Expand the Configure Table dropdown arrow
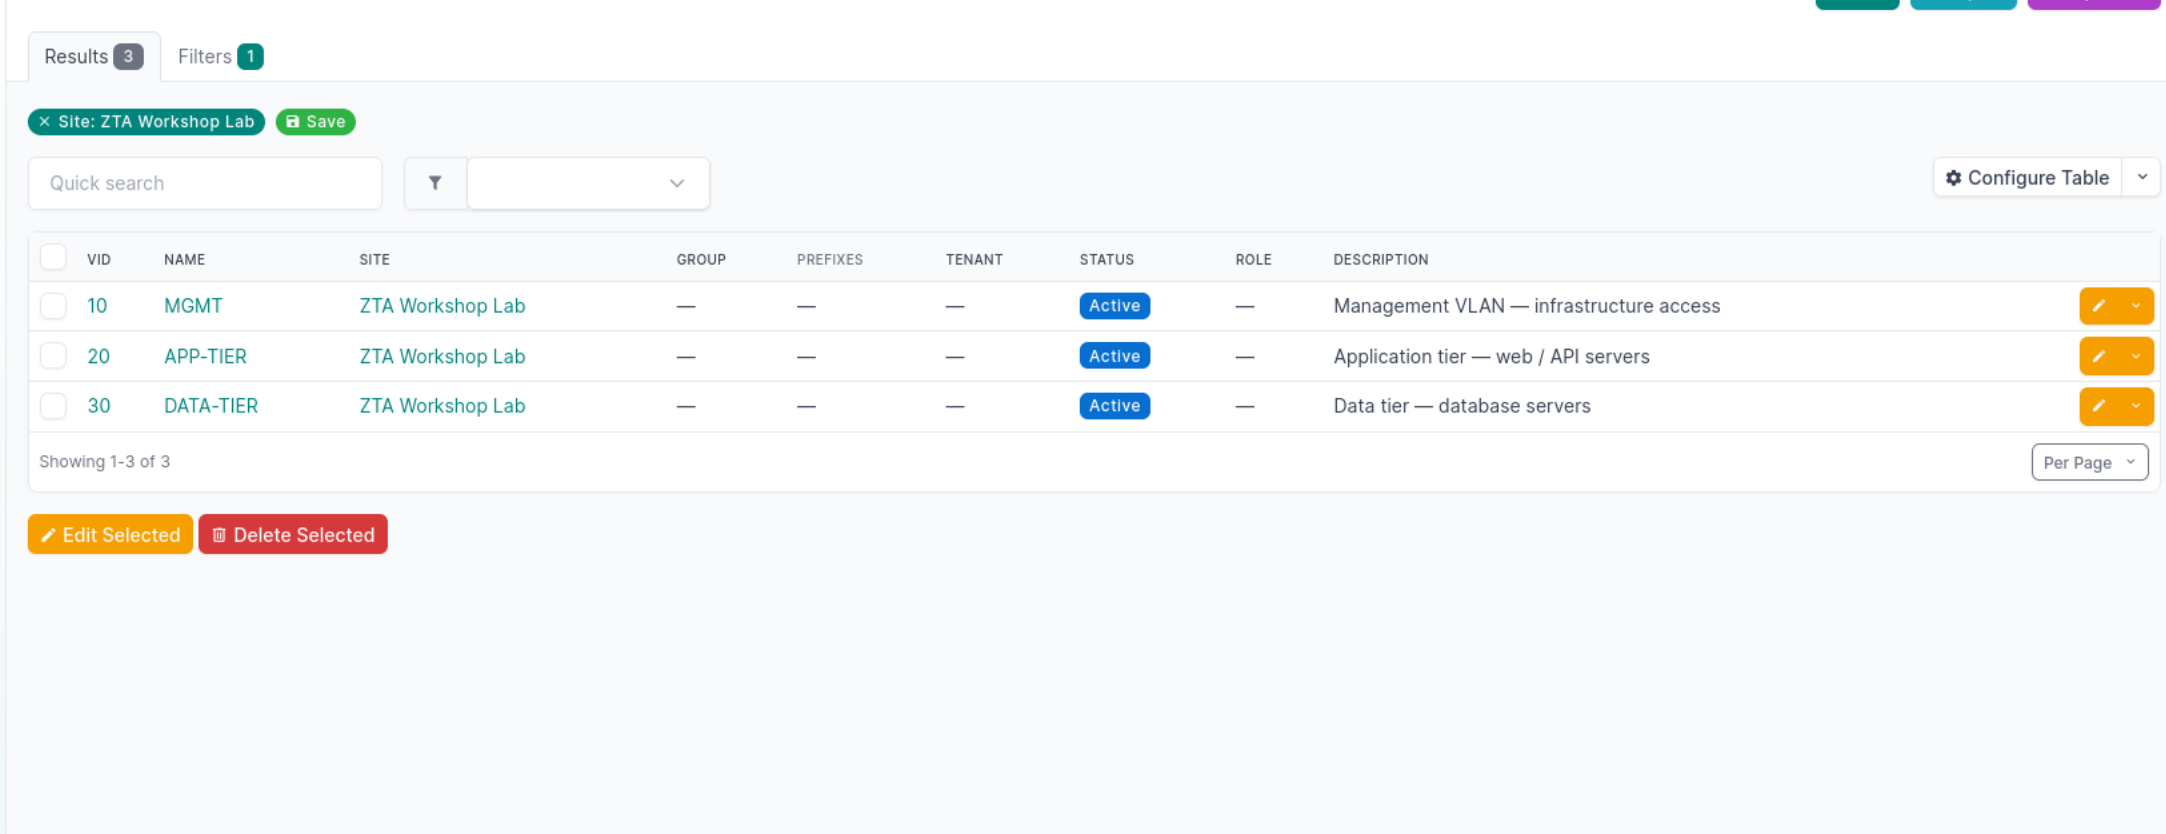This screenshot has width=2166, height=834. point(2142,178)
